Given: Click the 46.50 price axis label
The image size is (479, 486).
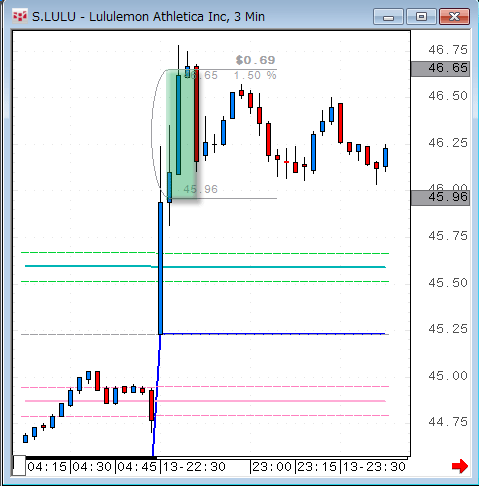Looking at the screenshot, I should (x=448, y=96).
